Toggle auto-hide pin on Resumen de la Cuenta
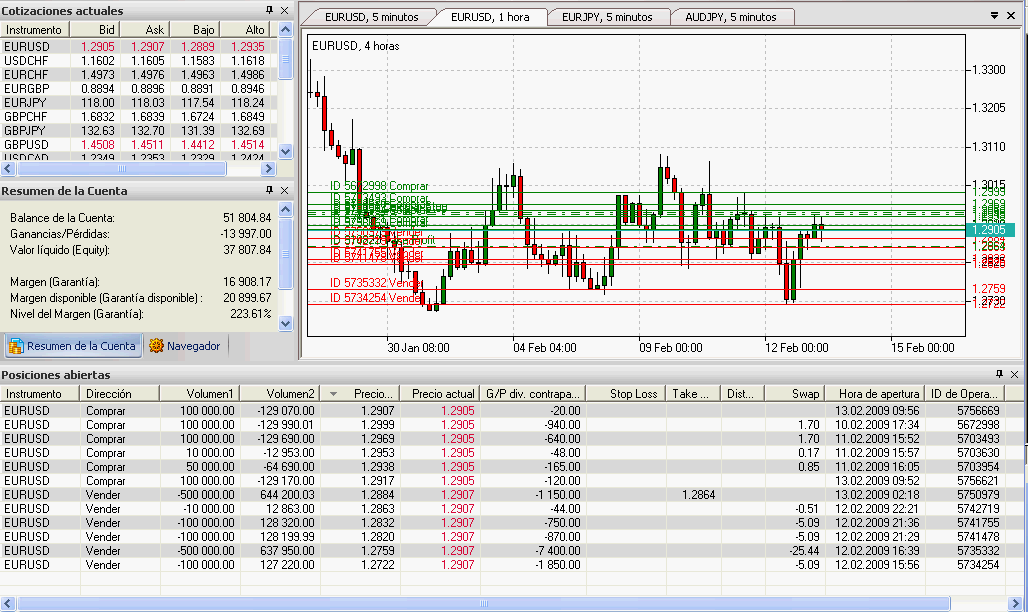Screen dimensions: 1028x612 coord(269,190)
